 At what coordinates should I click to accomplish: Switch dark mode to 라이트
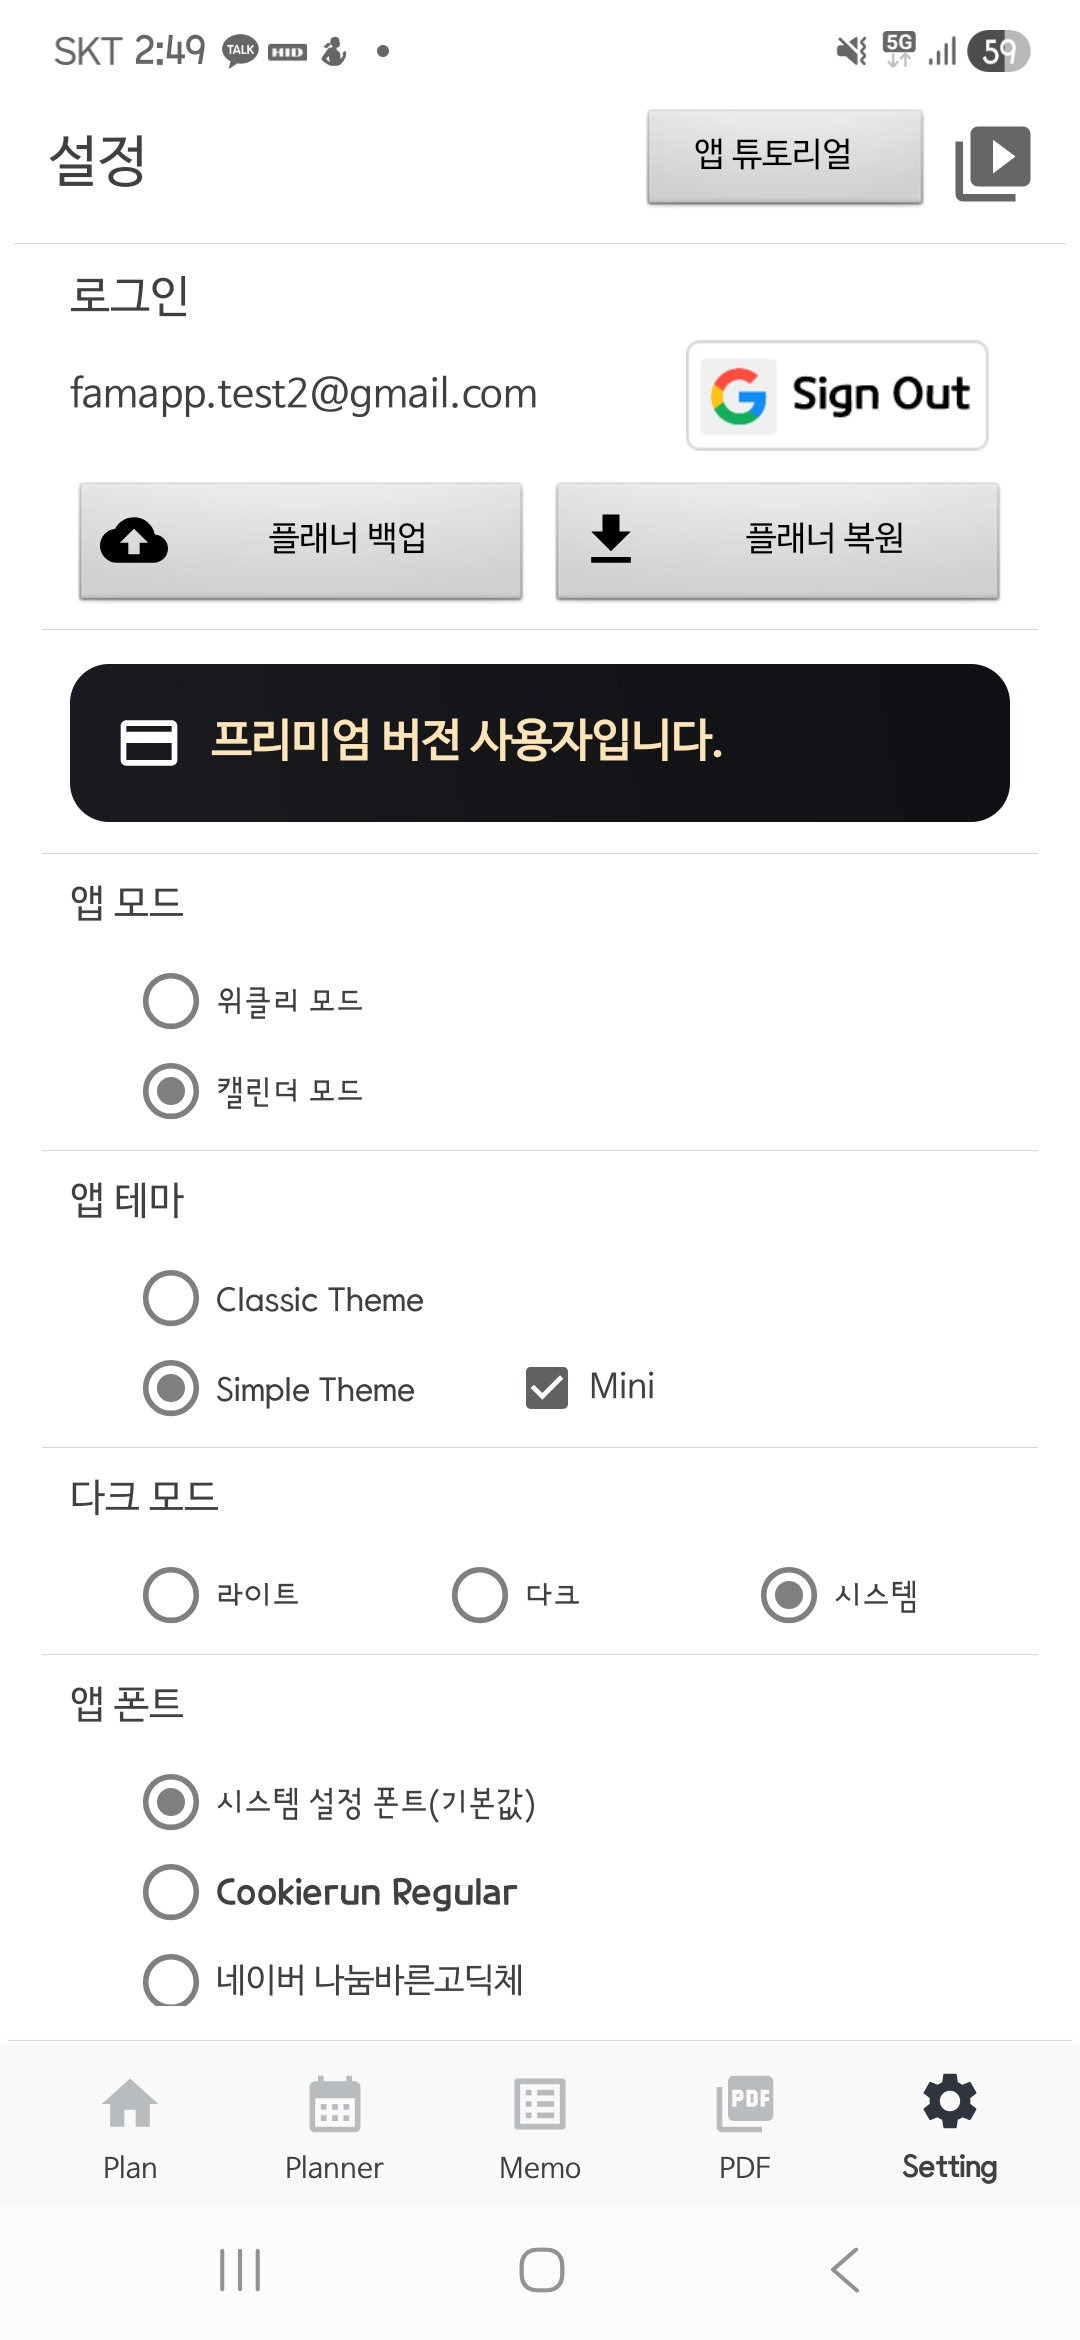click(x=171, y=1594)
